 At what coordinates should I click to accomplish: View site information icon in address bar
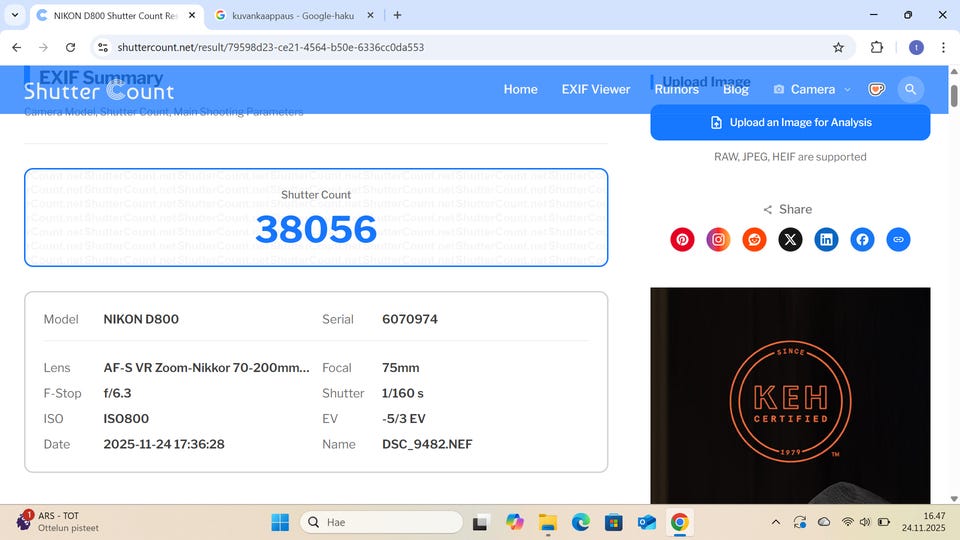103,47
